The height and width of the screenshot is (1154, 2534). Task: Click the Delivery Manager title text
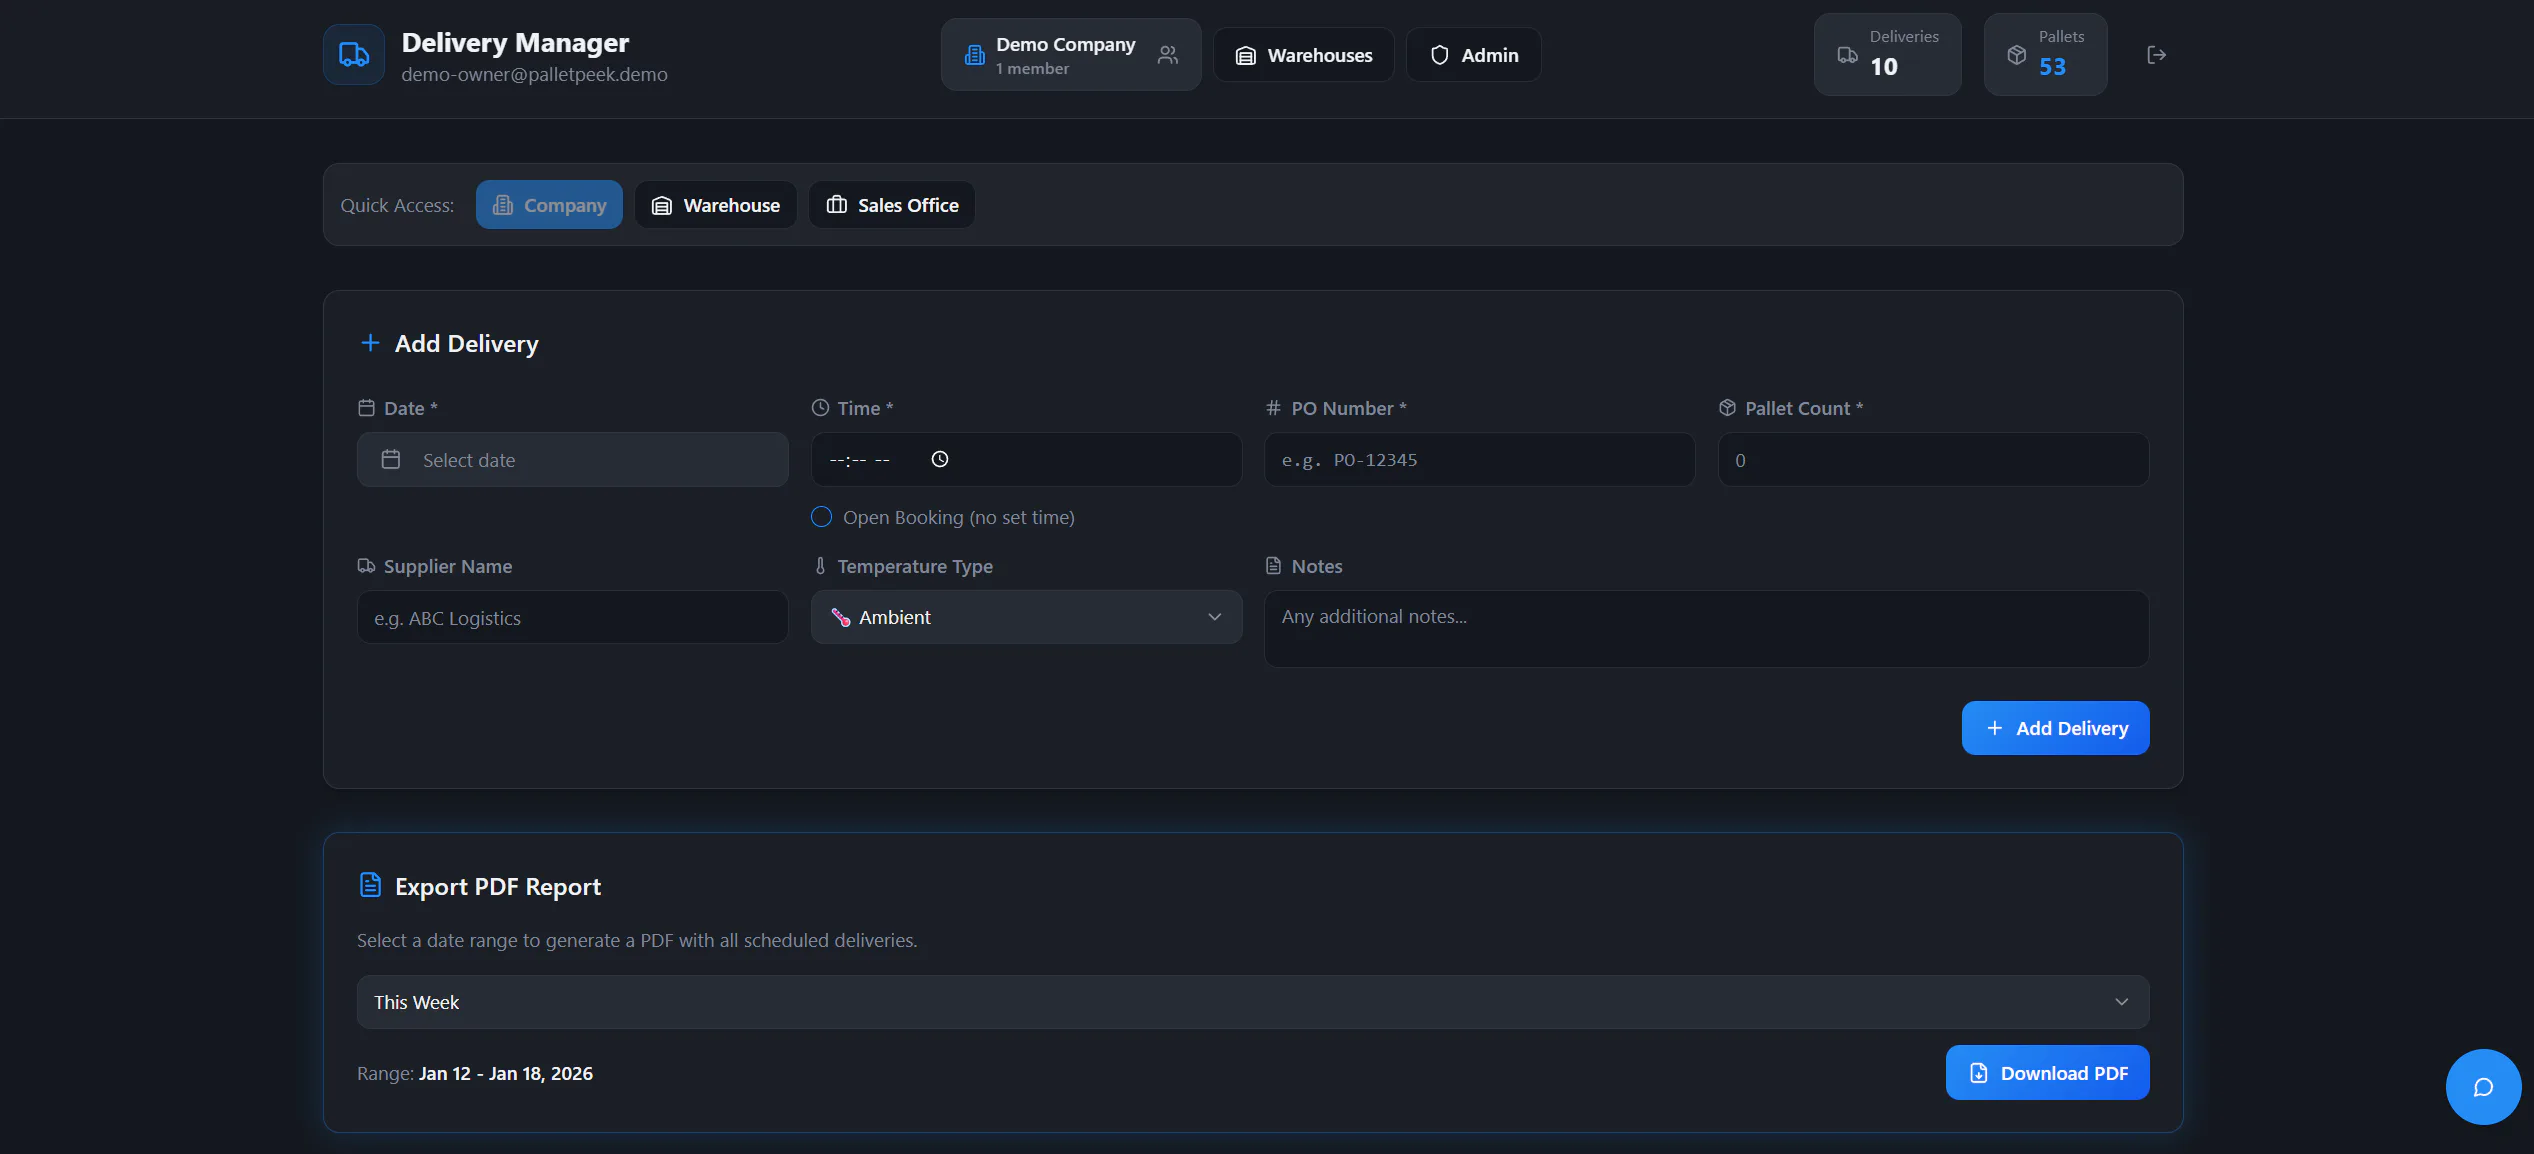pos(515,43)
